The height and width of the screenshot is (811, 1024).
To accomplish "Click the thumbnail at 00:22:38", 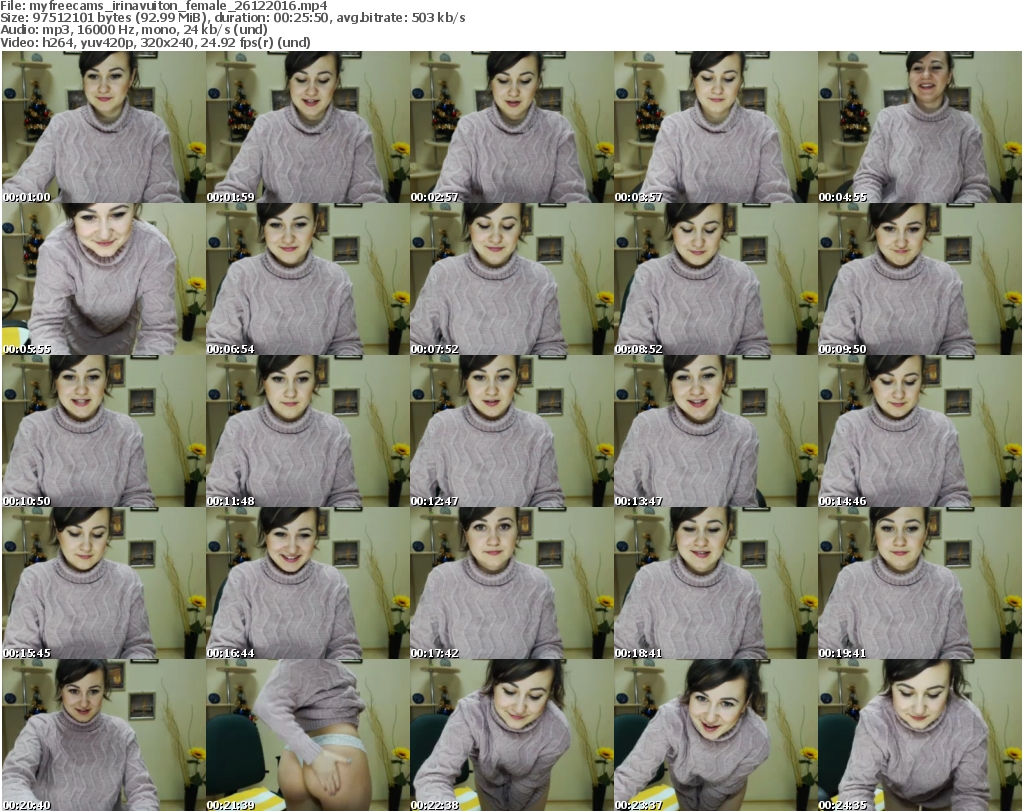I will 511,735.
